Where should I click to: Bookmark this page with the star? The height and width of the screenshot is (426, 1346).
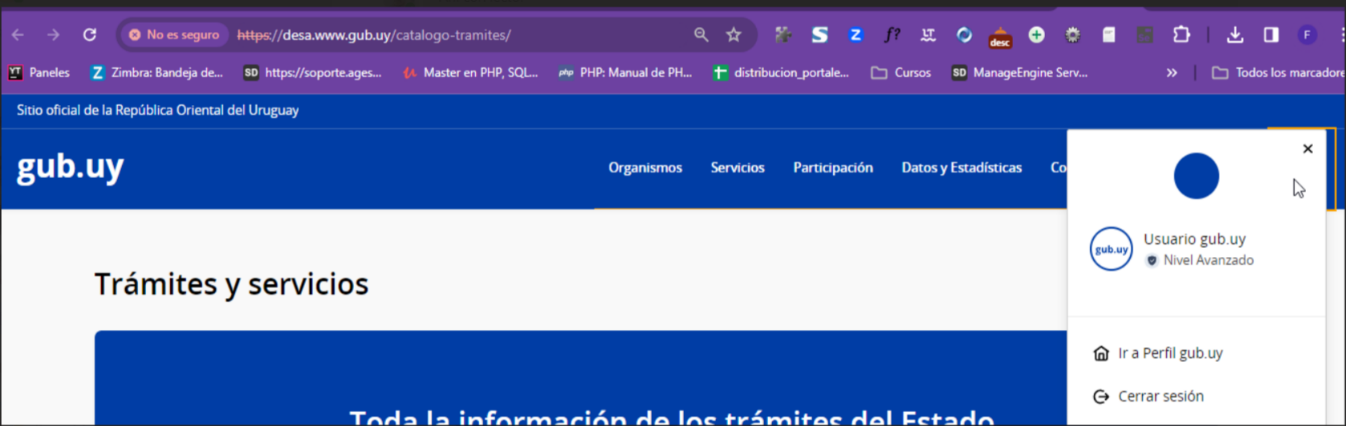733,35
